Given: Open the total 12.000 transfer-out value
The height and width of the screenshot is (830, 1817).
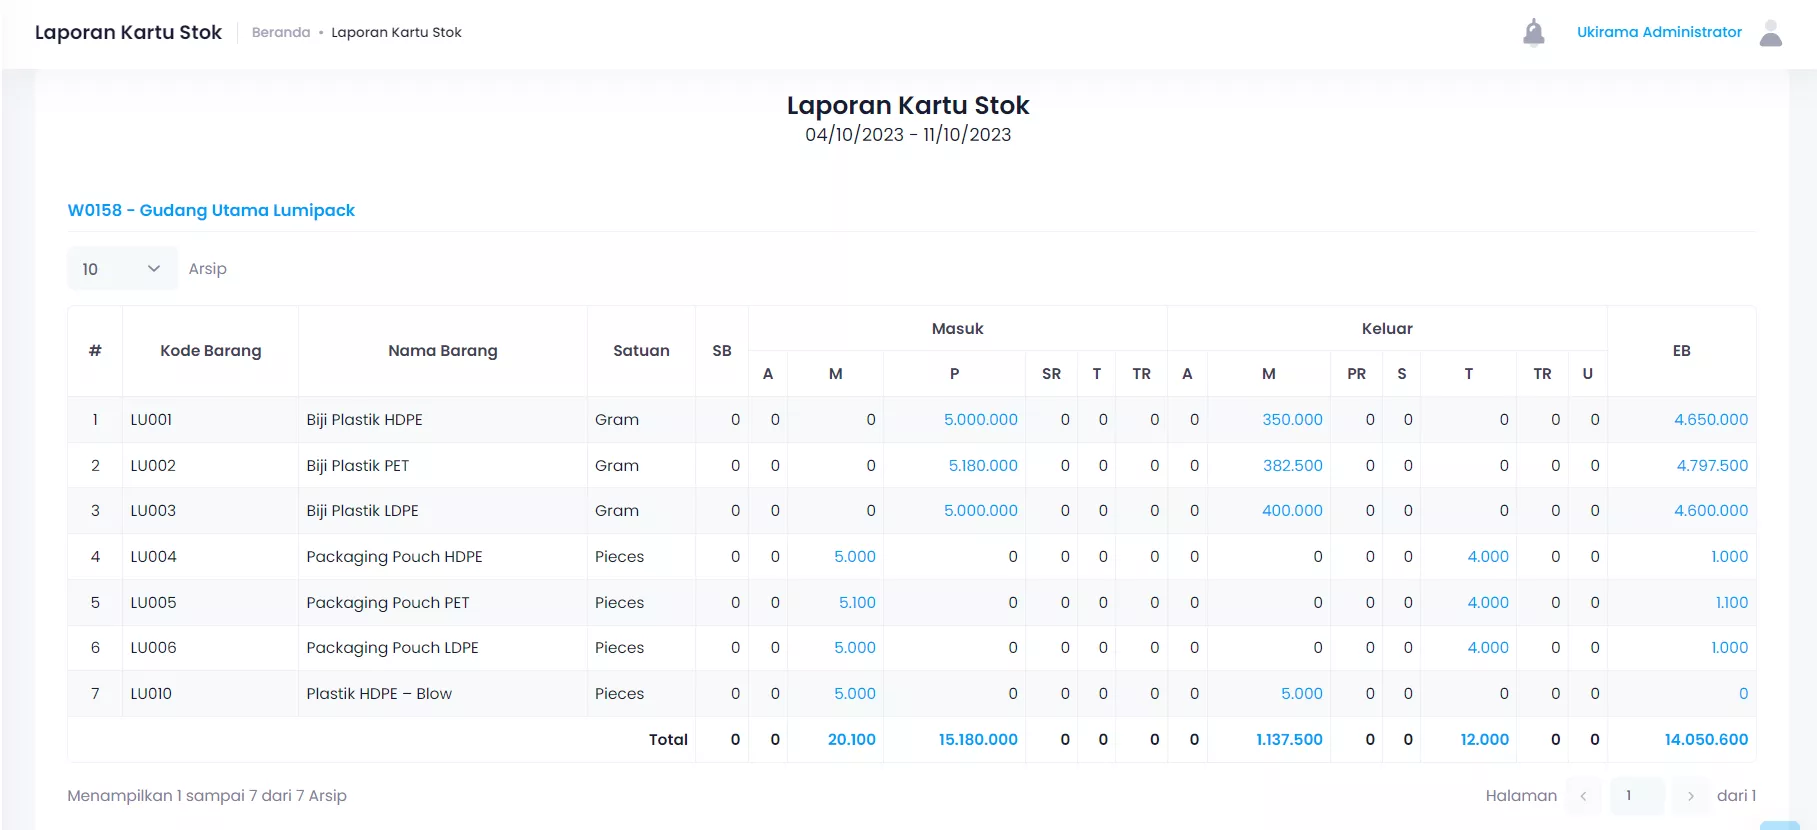Looking at the screenshot, I should [1484, 740].
